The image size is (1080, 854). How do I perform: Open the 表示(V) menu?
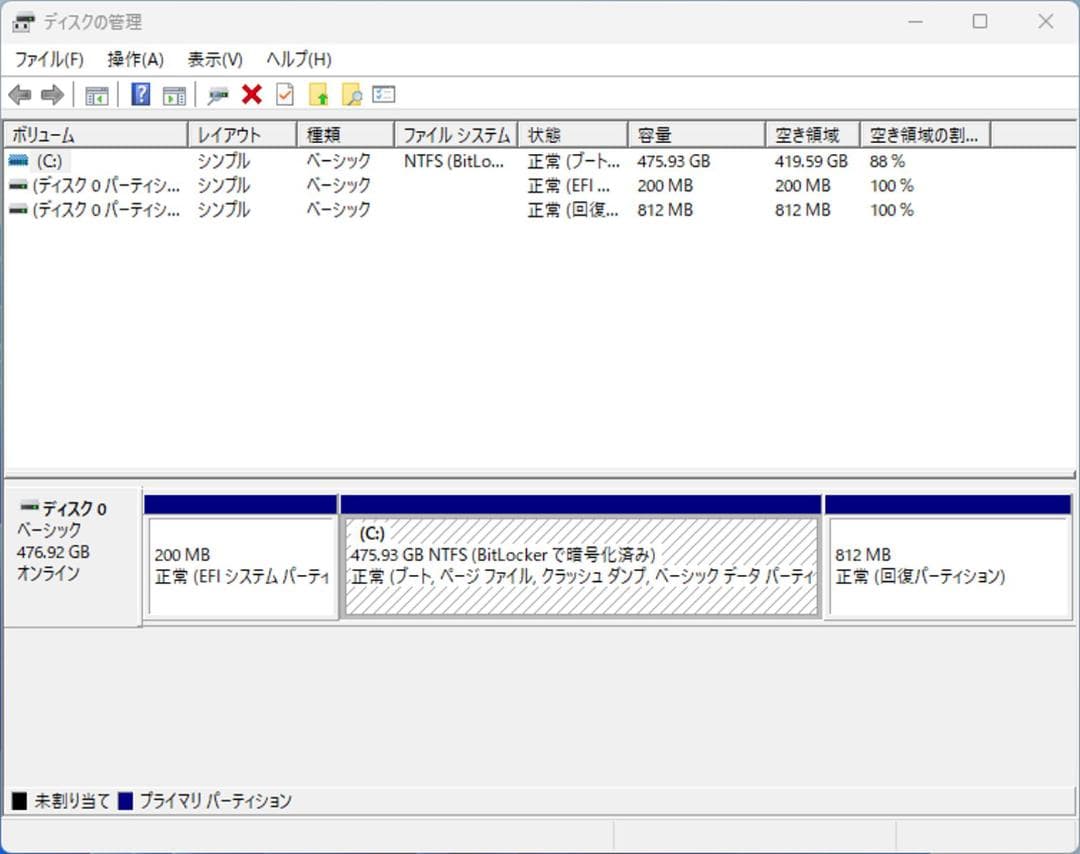click(x=215, y=60)
